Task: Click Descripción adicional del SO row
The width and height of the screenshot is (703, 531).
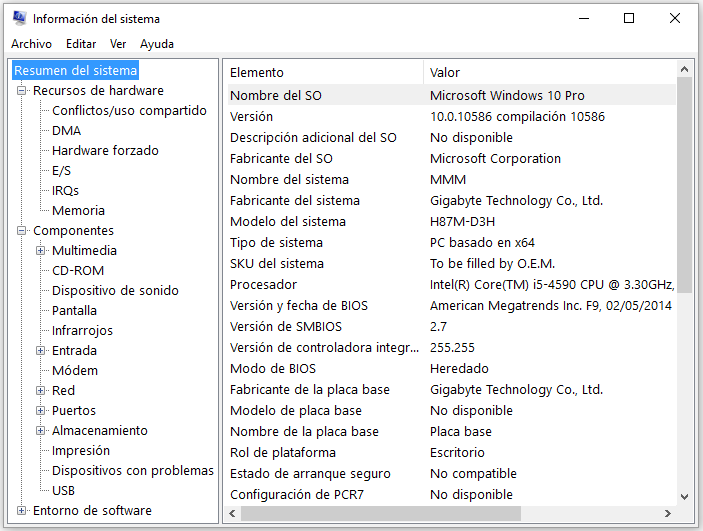Action: pyautogui.click(x=451, y=137)
